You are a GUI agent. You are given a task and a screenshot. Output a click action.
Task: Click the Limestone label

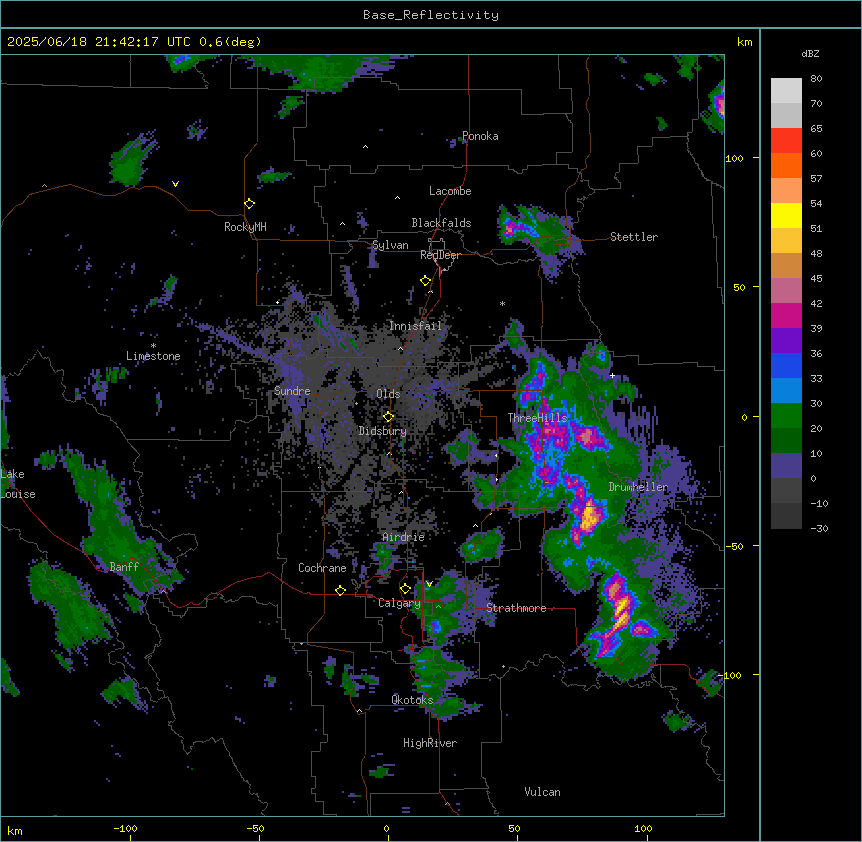click(x=153, y=356)
